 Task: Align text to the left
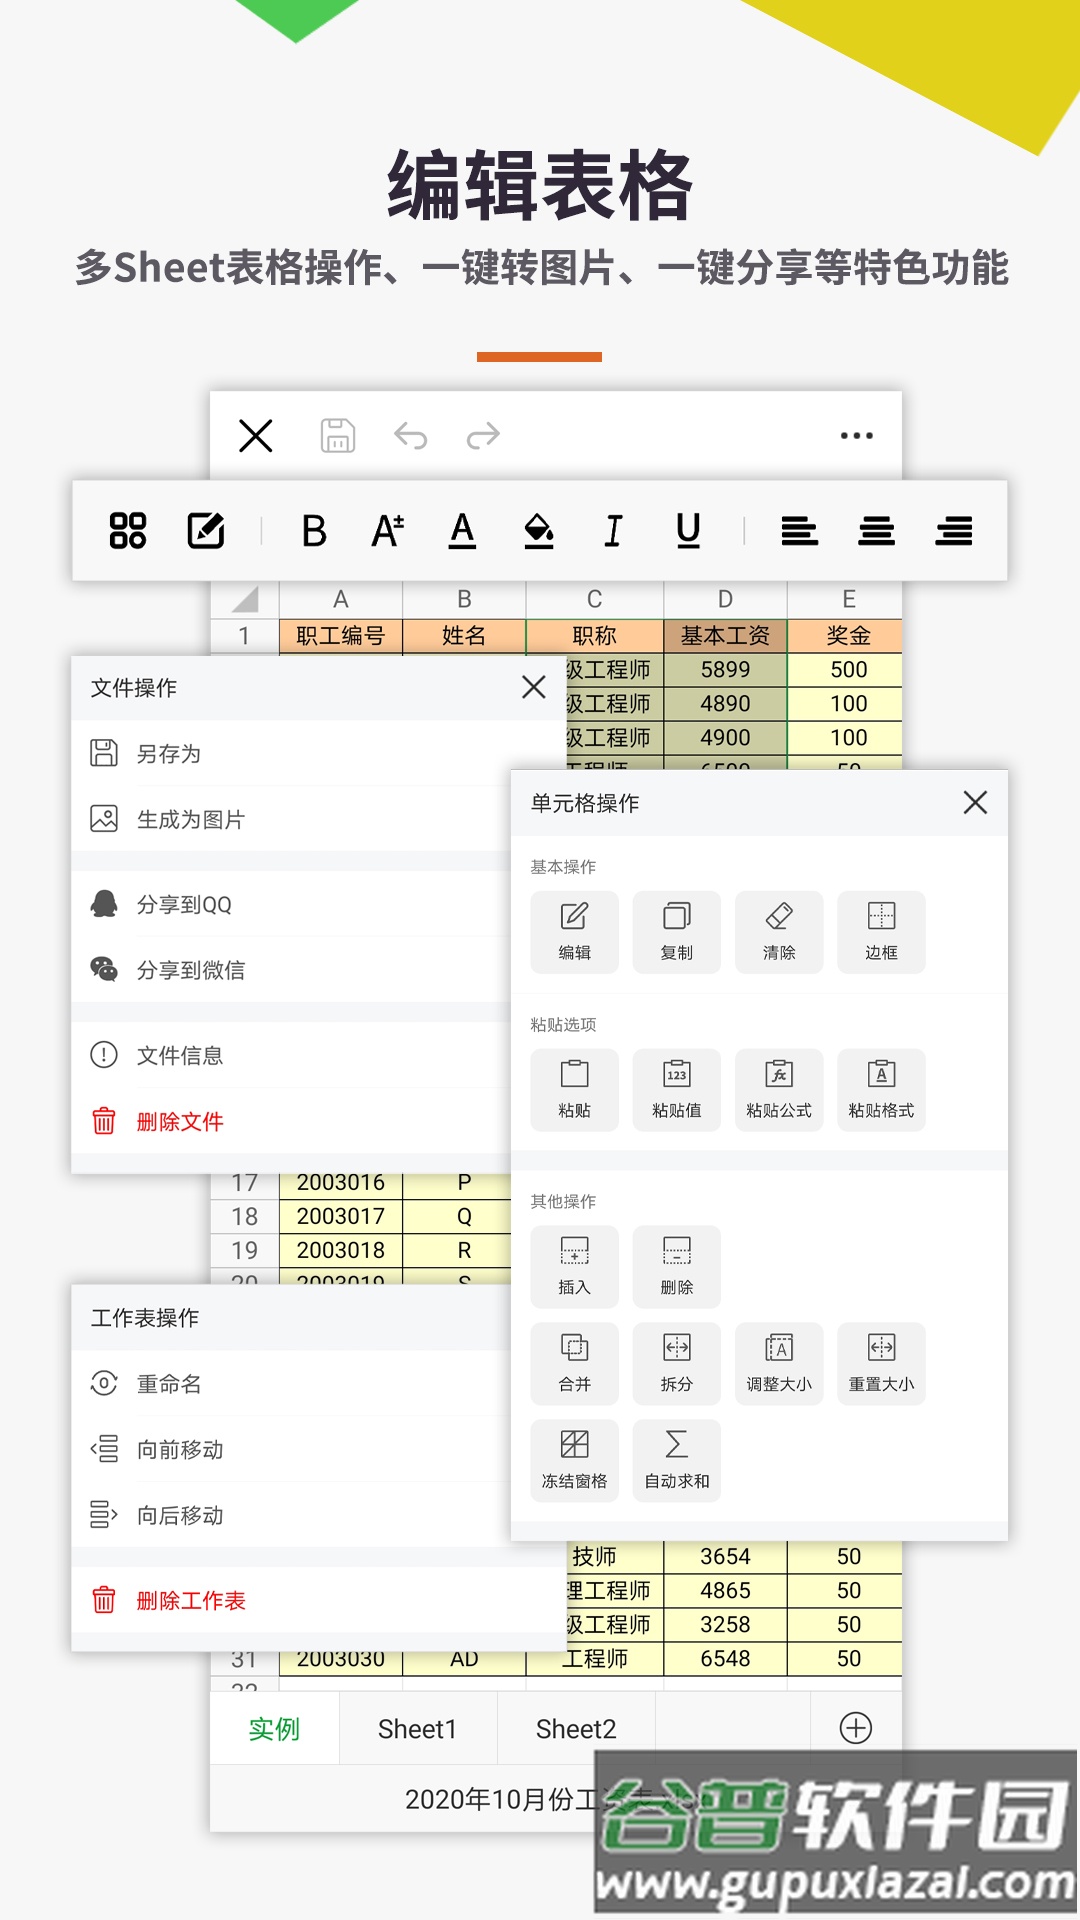(799, 531)
